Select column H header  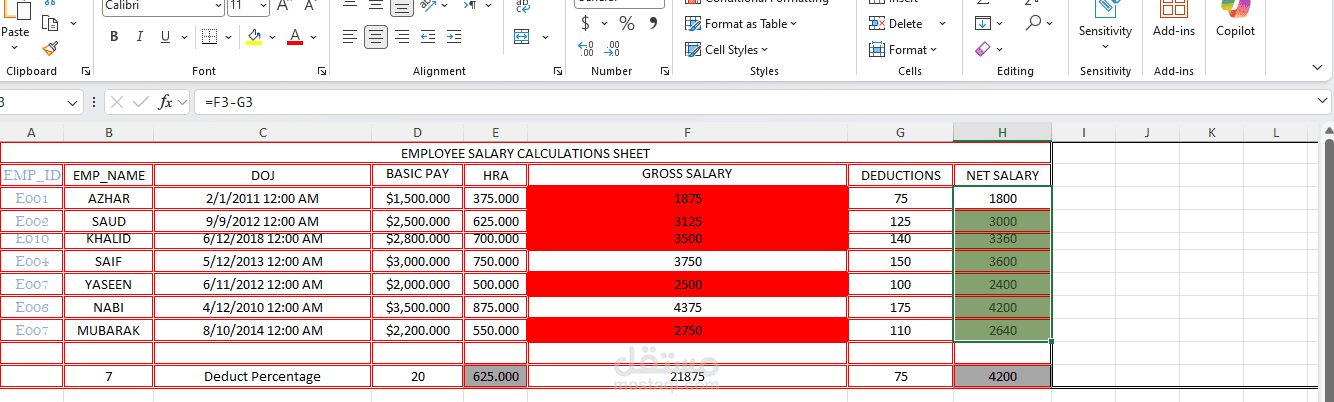[x=1002, y=132]
